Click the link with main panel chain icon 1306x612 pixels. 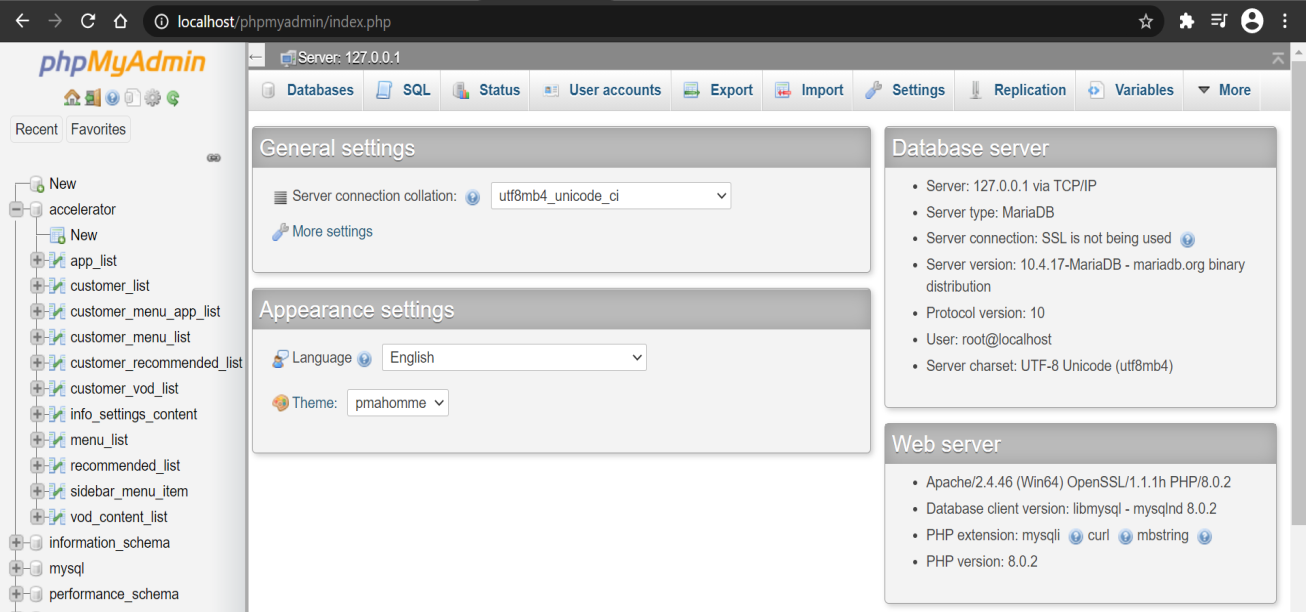tap(213, 158)
